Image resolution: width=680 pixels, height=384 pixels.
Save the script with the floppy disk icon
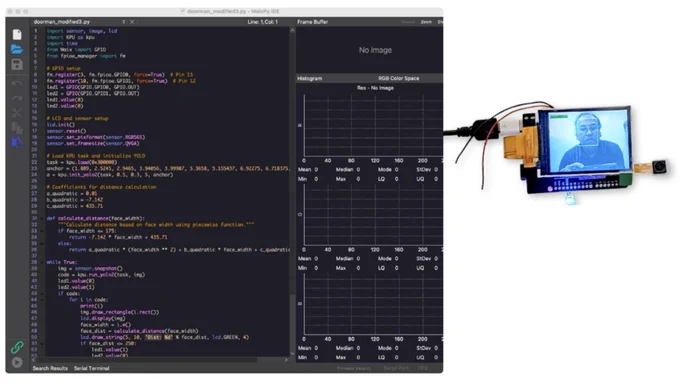point(17,64)
